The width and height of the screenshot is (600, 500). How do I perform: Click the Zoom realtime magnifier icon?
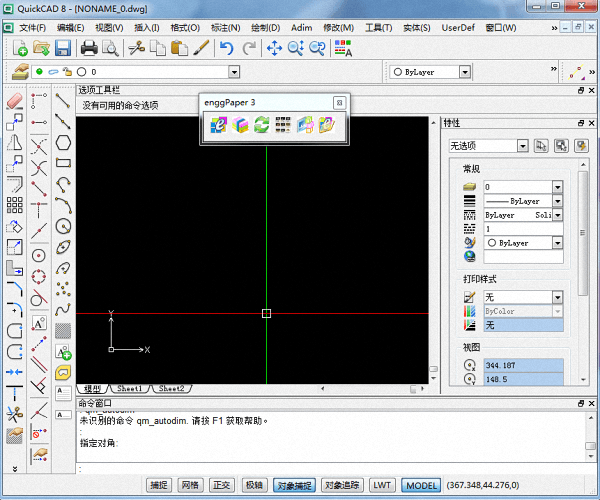[296, 48]
